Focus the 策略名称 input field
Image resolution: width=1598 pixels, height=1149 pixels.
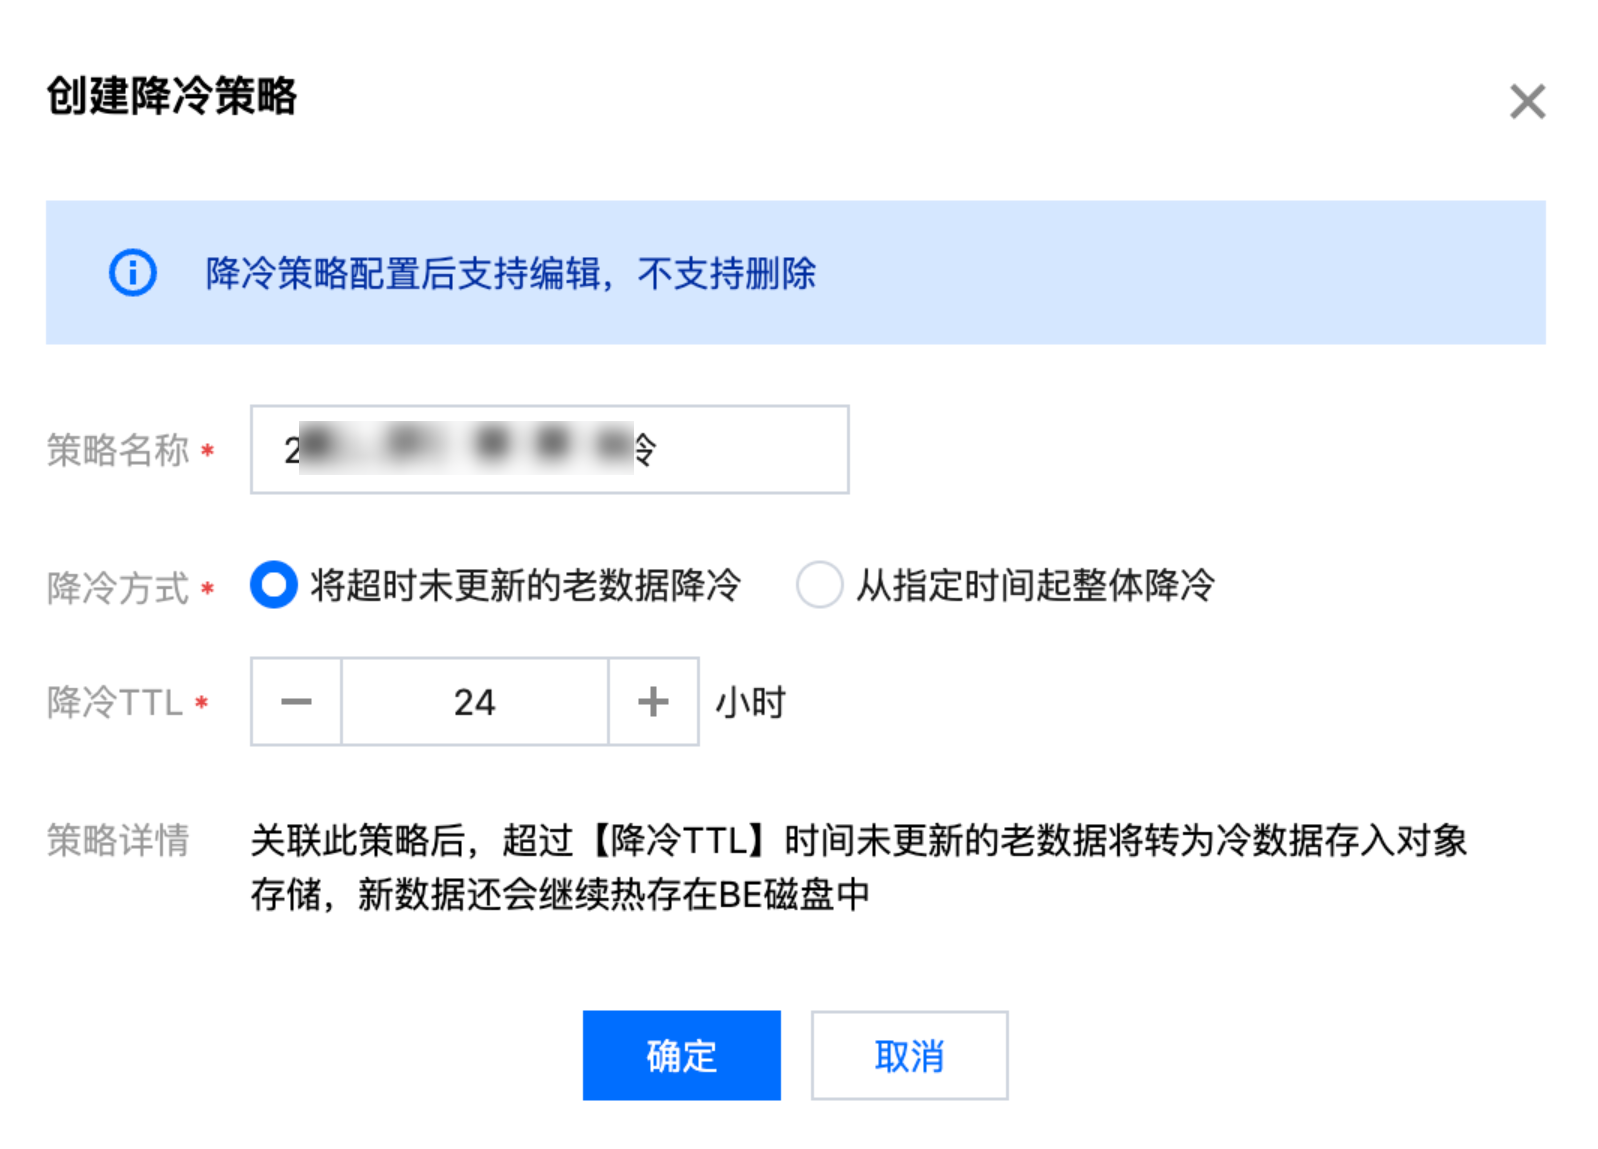(x=740, y=450)
